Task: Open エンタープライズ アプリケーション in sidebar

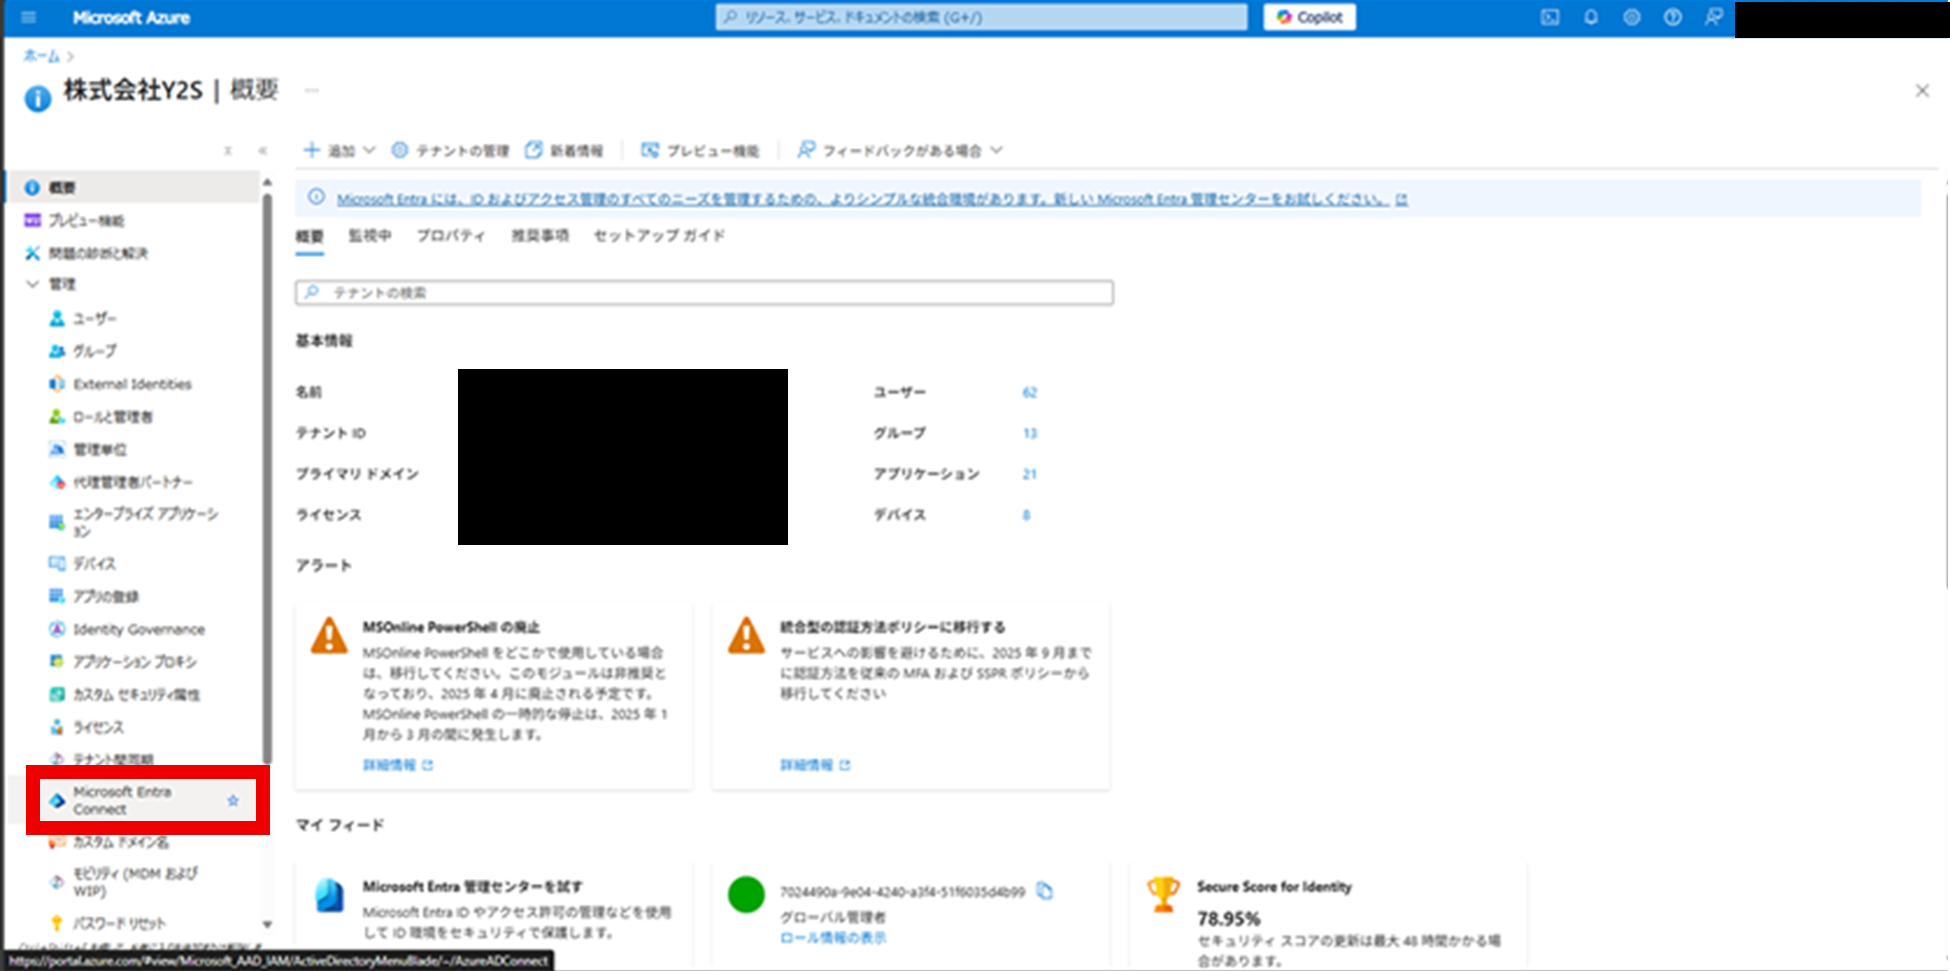Action: (143, 522)
